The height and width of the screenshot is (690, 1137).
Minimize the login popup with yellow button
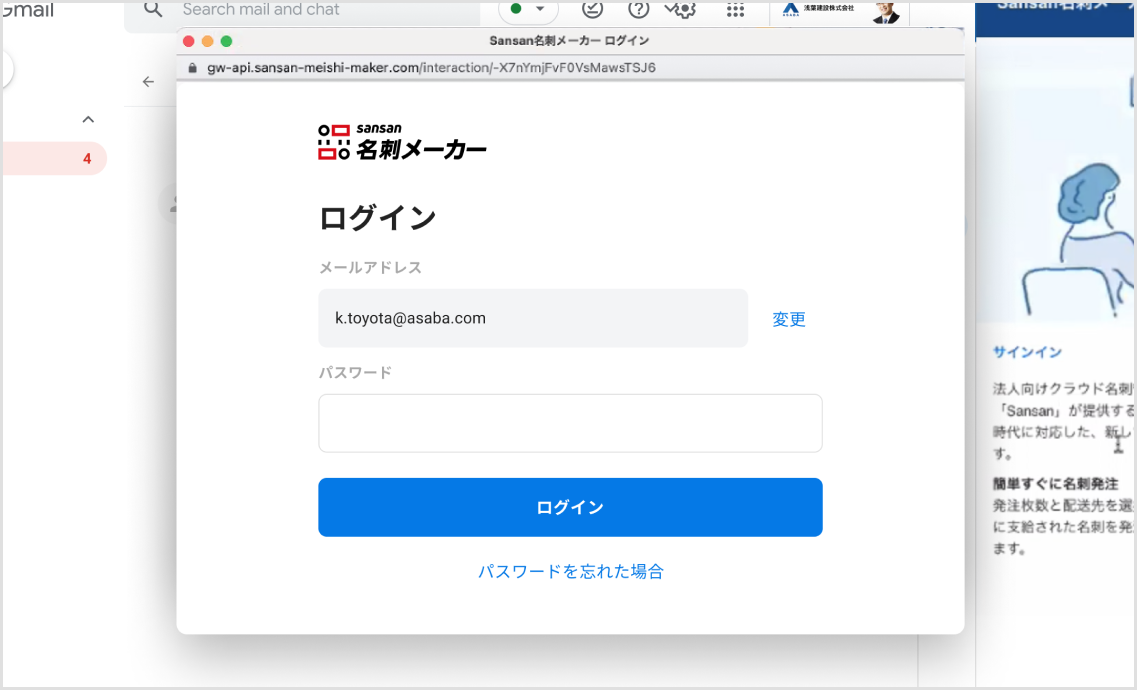coord(207,41)
